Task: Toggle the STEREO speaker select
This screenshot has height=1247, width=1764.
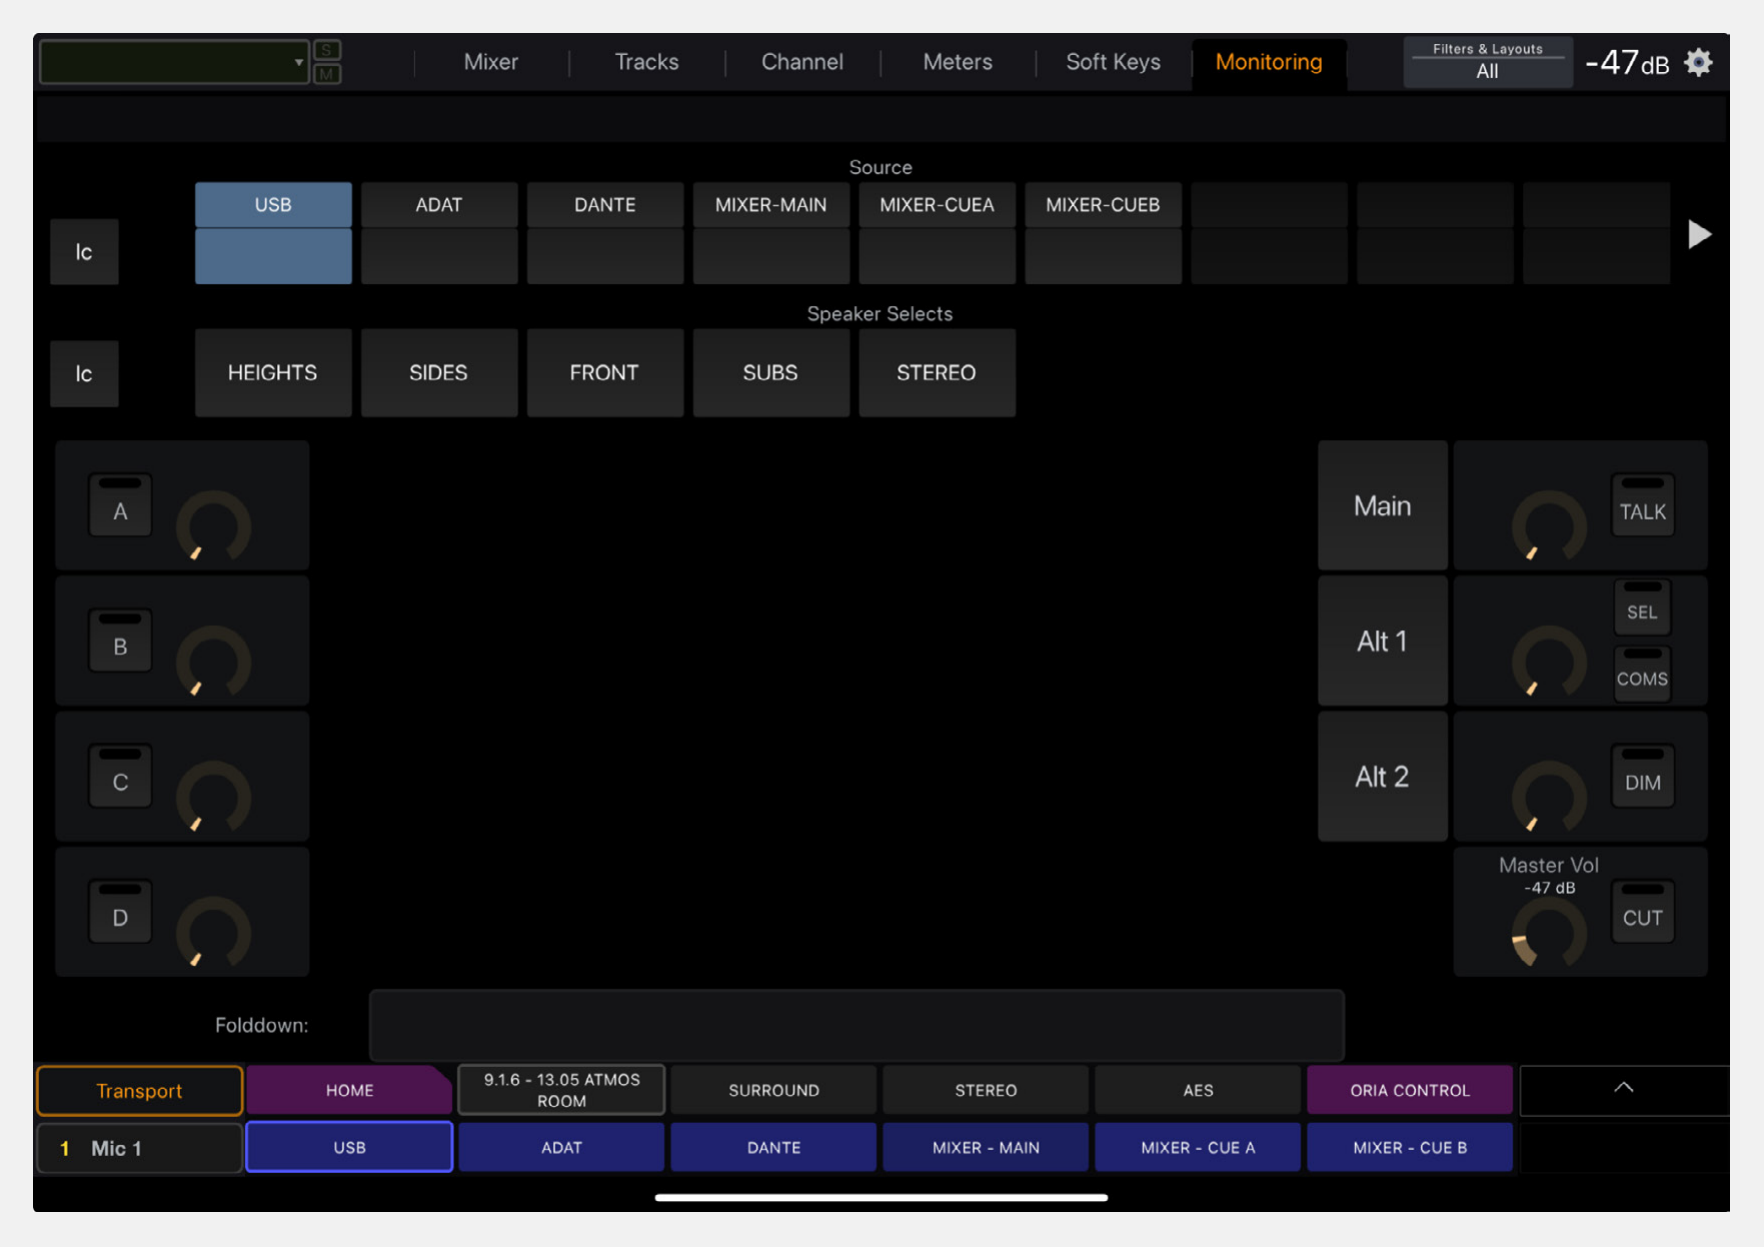Action: [937, 373]
